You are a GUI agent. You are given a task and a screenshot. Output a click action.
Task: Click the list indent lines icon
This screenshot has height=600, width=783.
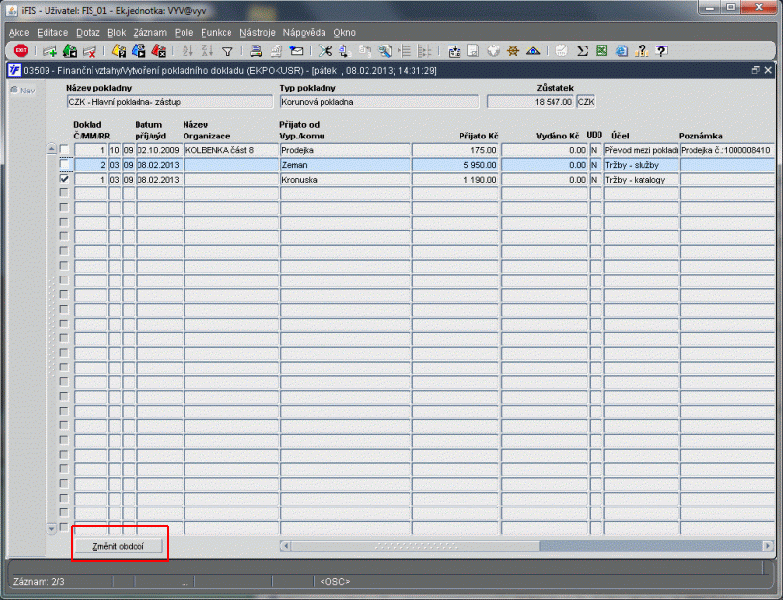click(x=404, y=51)
